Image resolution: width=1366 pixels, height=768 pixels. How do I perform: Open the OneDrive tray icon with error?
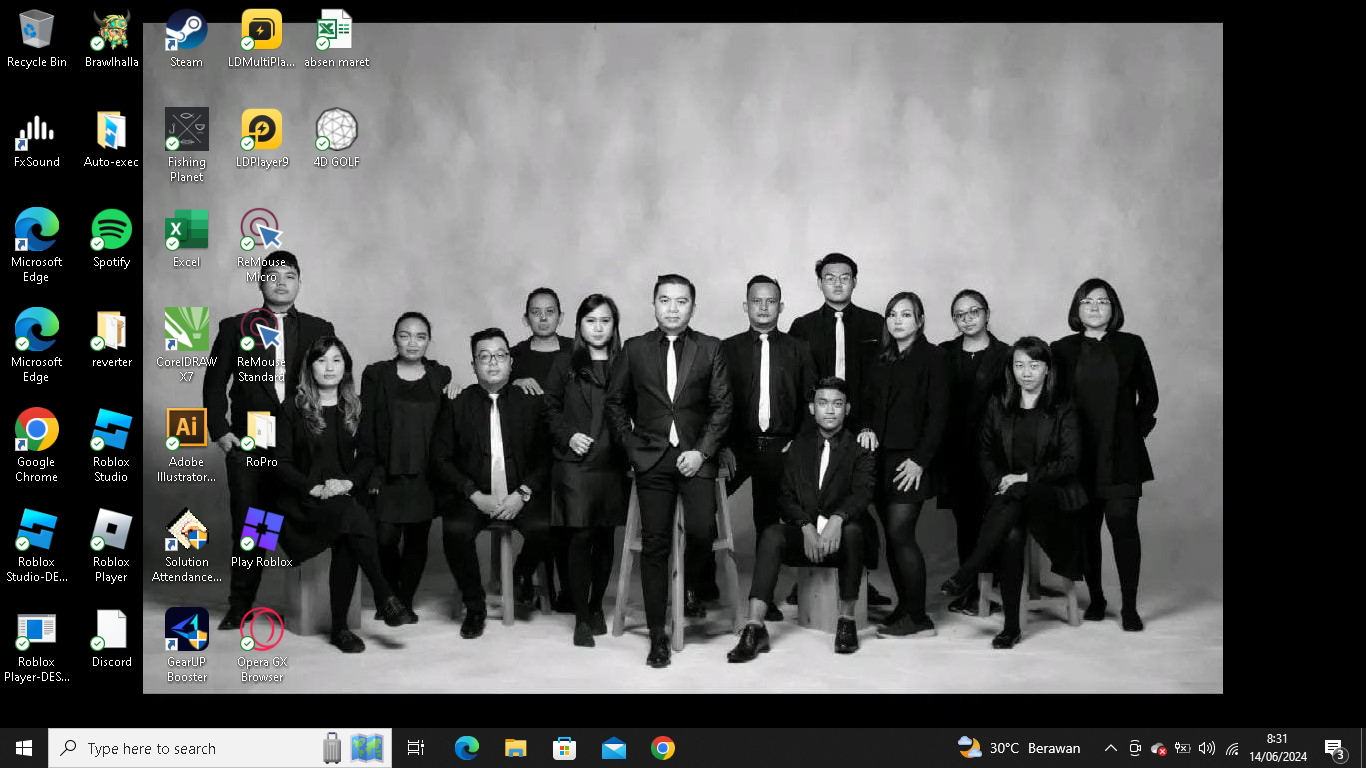pyautogui.click(x=1159, y=748)
